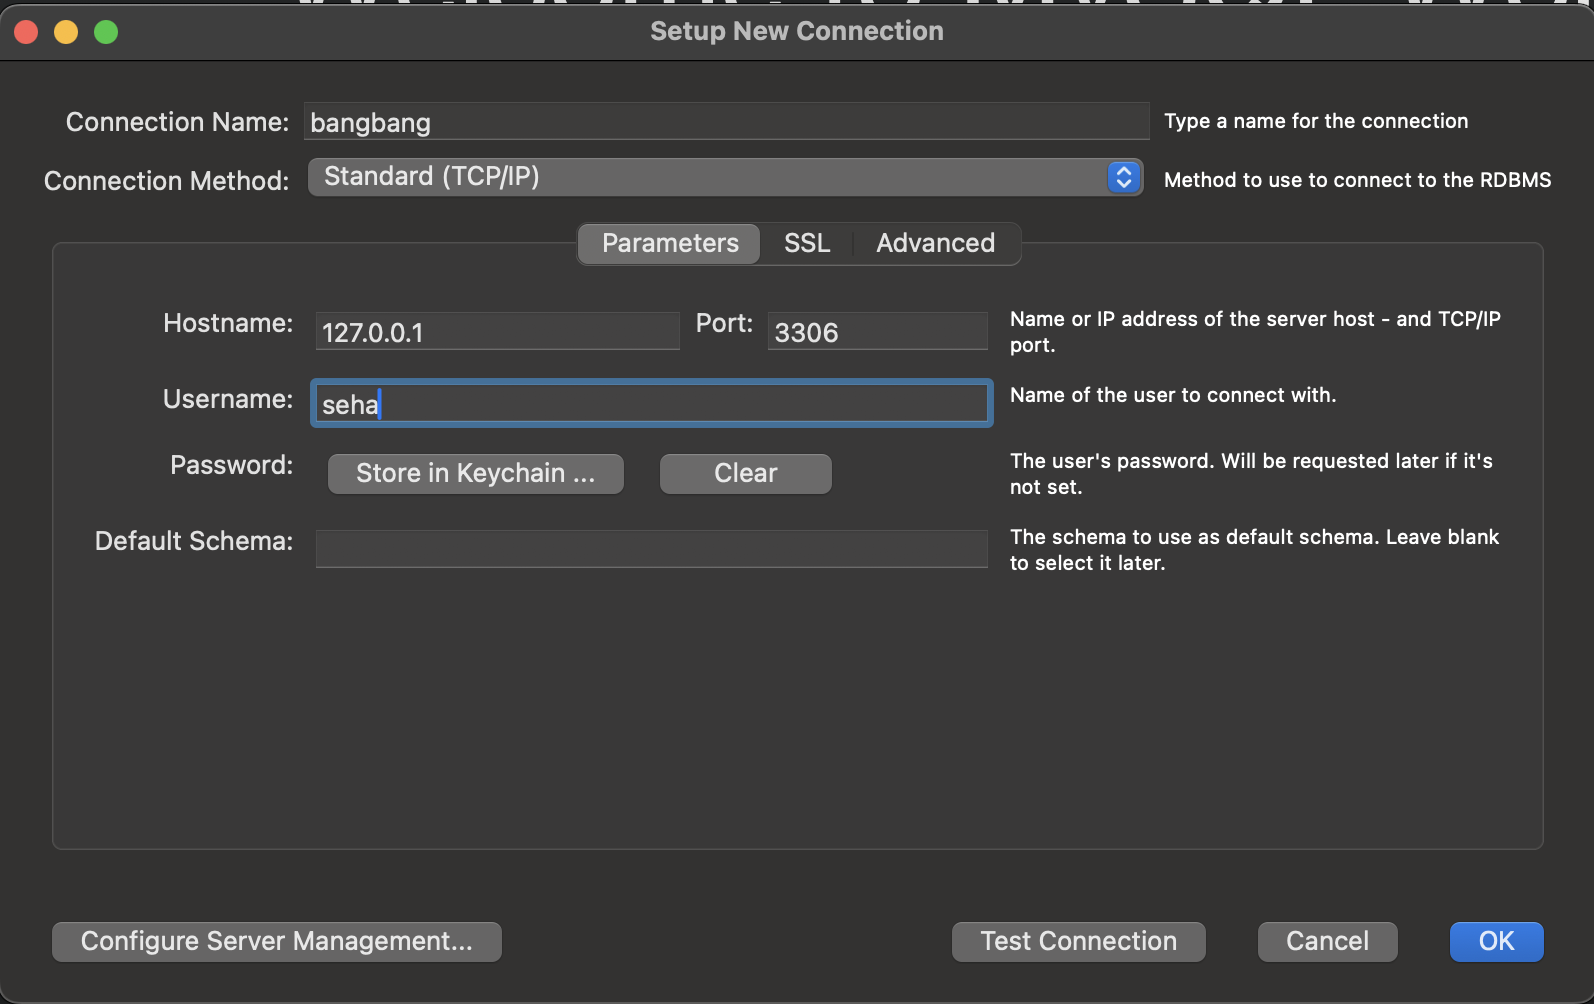Clear the stored password

pos(746,473)
